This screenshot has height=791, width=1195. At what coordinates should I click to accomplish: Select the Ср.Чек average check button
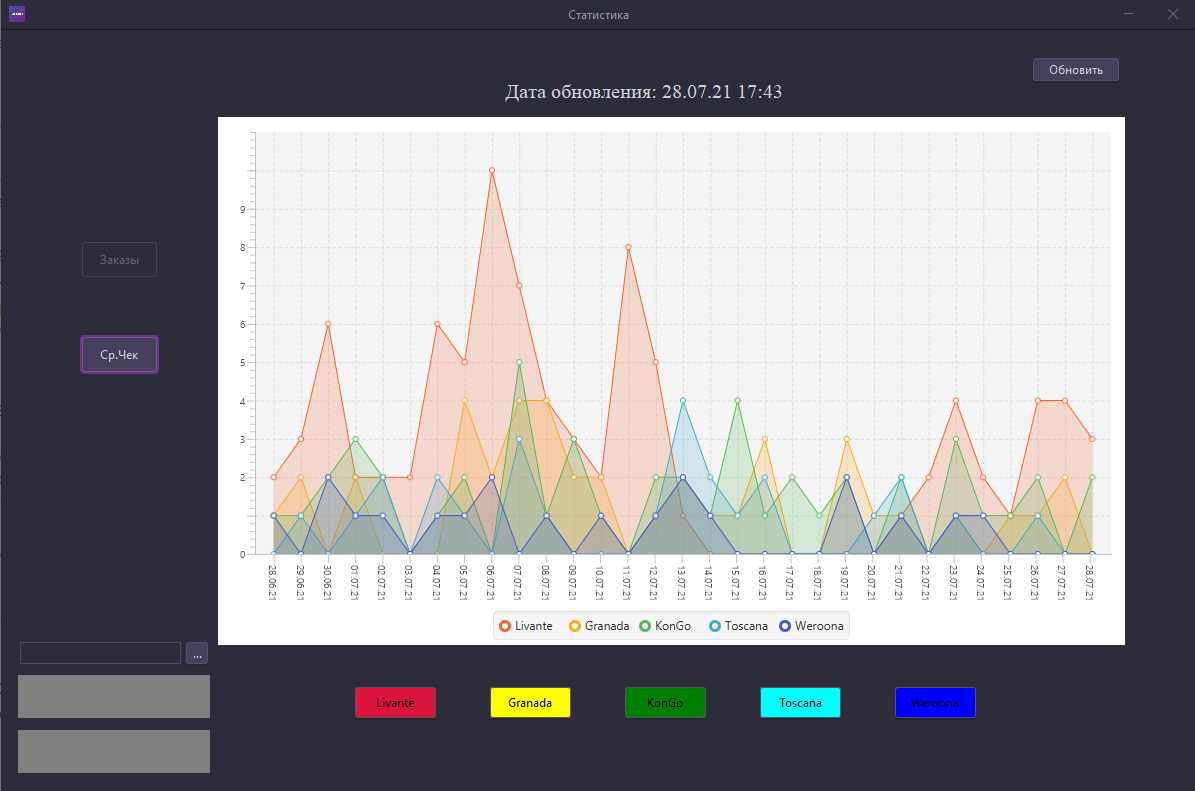click(120, 354)
